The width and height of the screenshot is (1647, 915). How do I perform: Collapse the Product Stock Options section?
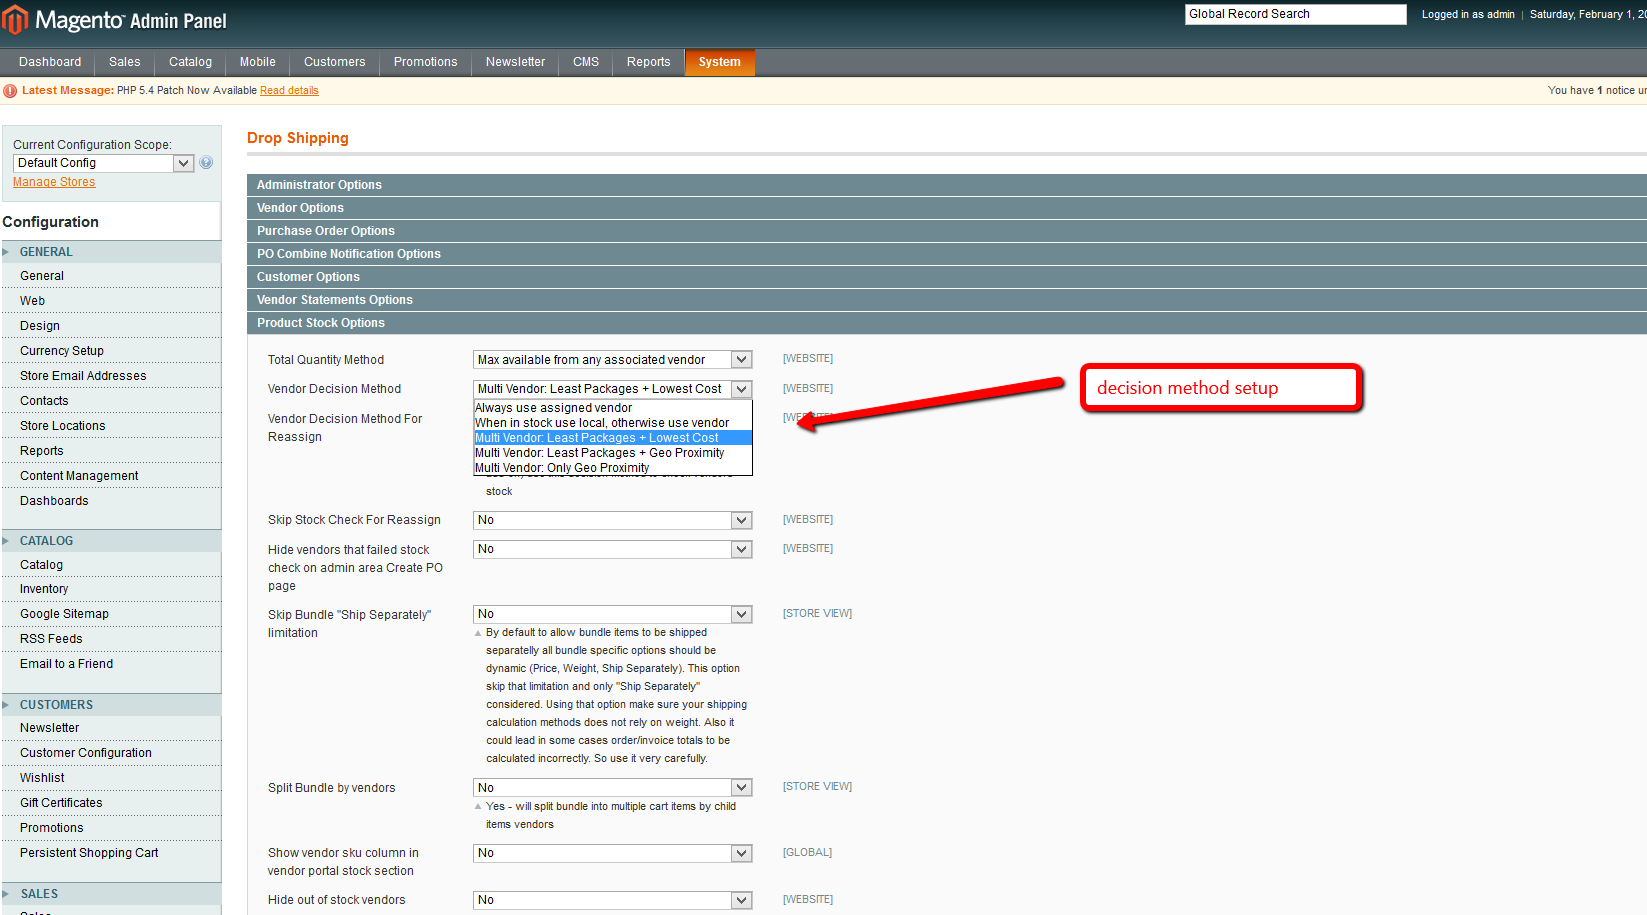coord(946,323)
